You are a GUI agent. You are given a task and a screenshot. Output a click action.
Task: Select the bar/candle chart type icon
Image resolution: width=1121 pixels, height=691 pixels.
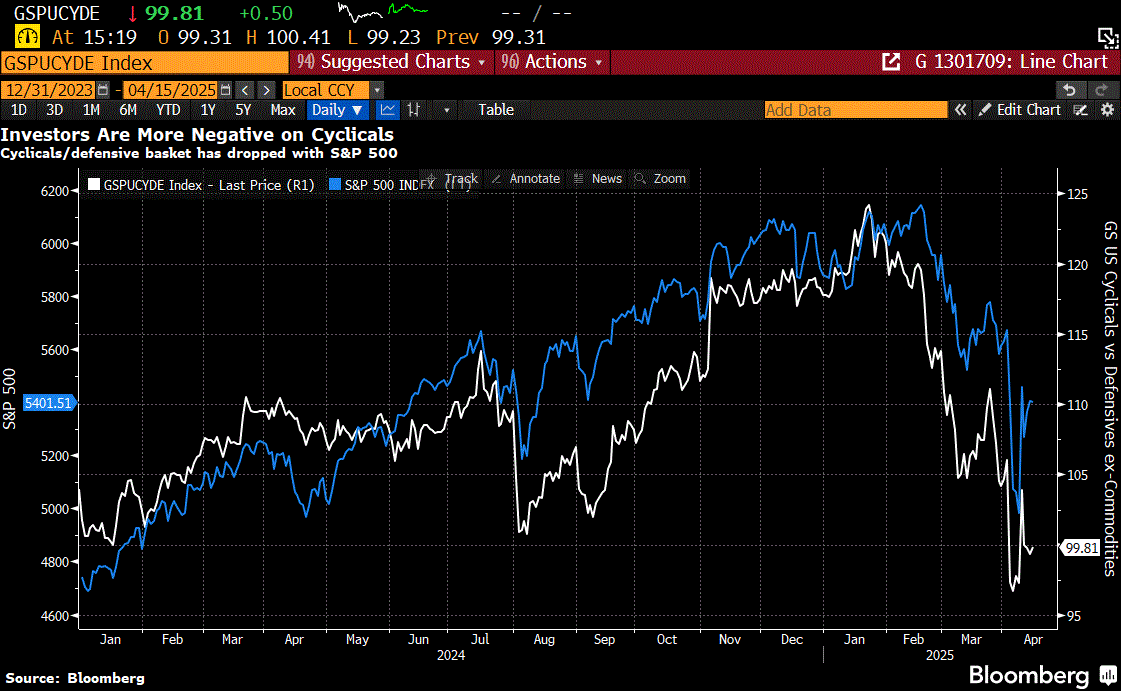pyautogui.click(x=413, y=110)
